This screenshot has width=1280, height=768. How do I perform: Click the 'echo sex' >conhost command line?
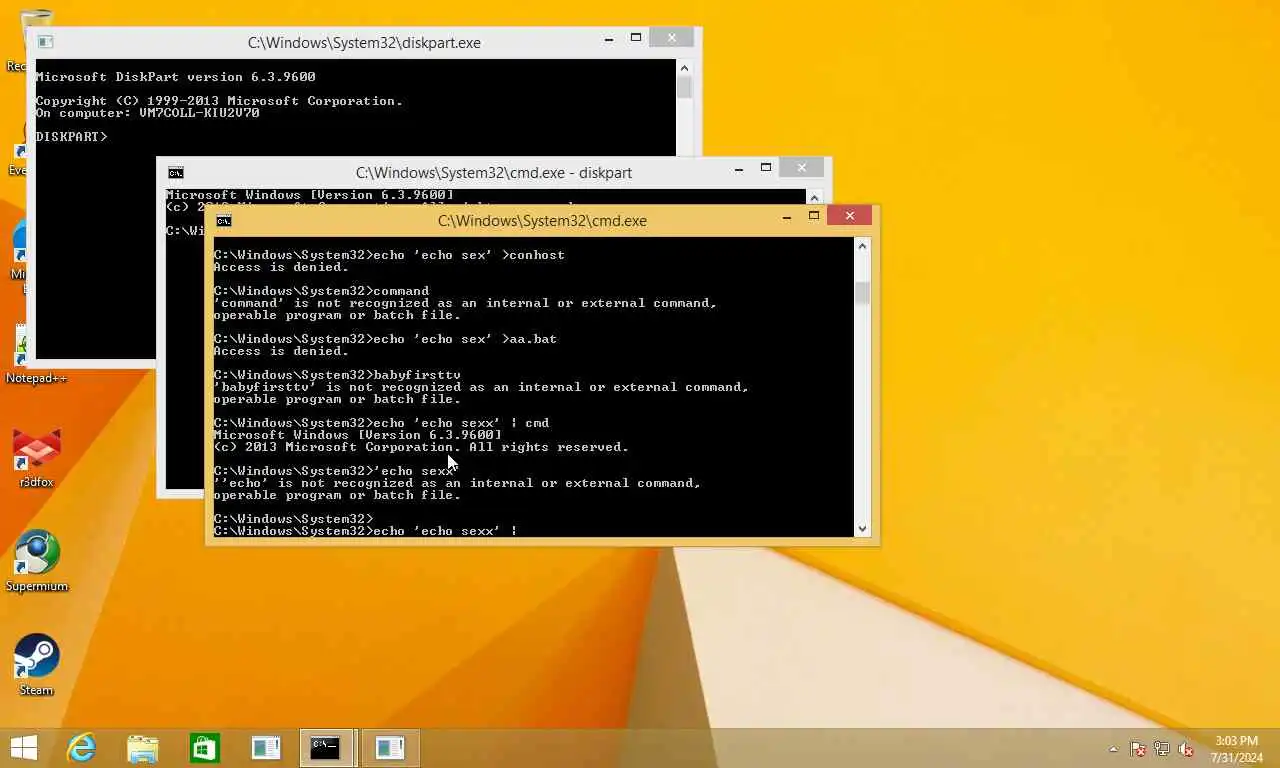coord(389,255)
